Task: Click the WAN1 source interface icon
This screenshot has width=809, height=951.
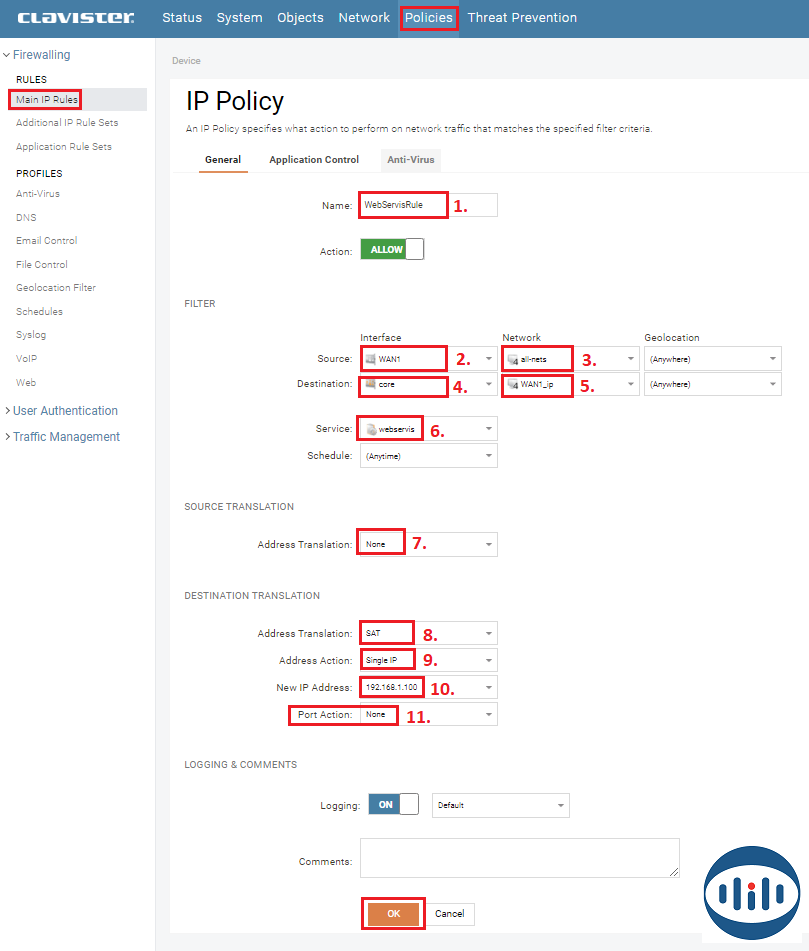Action: click(x=370, y=359)
